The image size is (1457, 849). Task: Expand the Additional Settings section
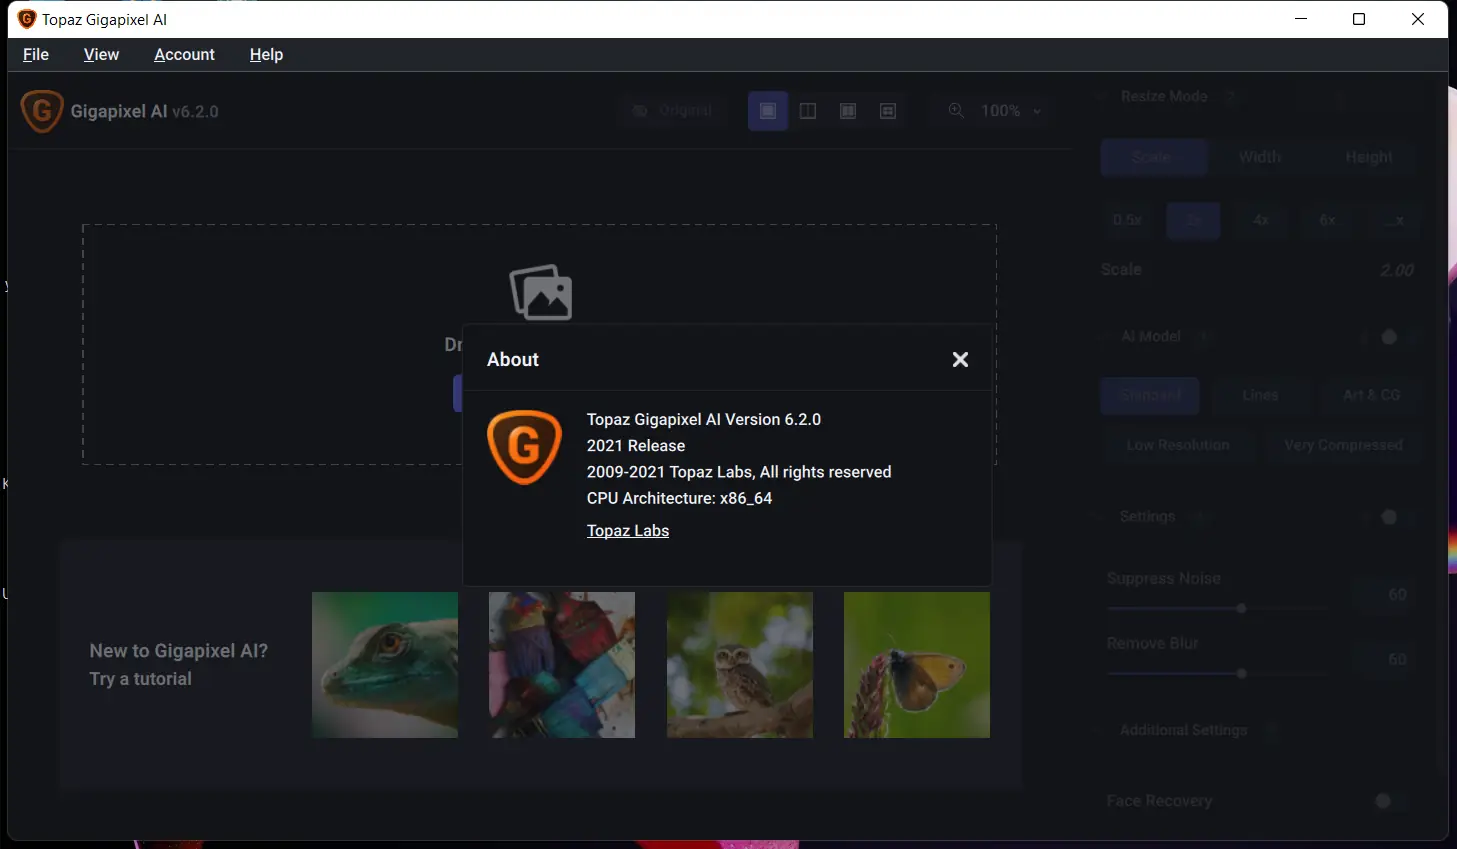point(1184,730)
